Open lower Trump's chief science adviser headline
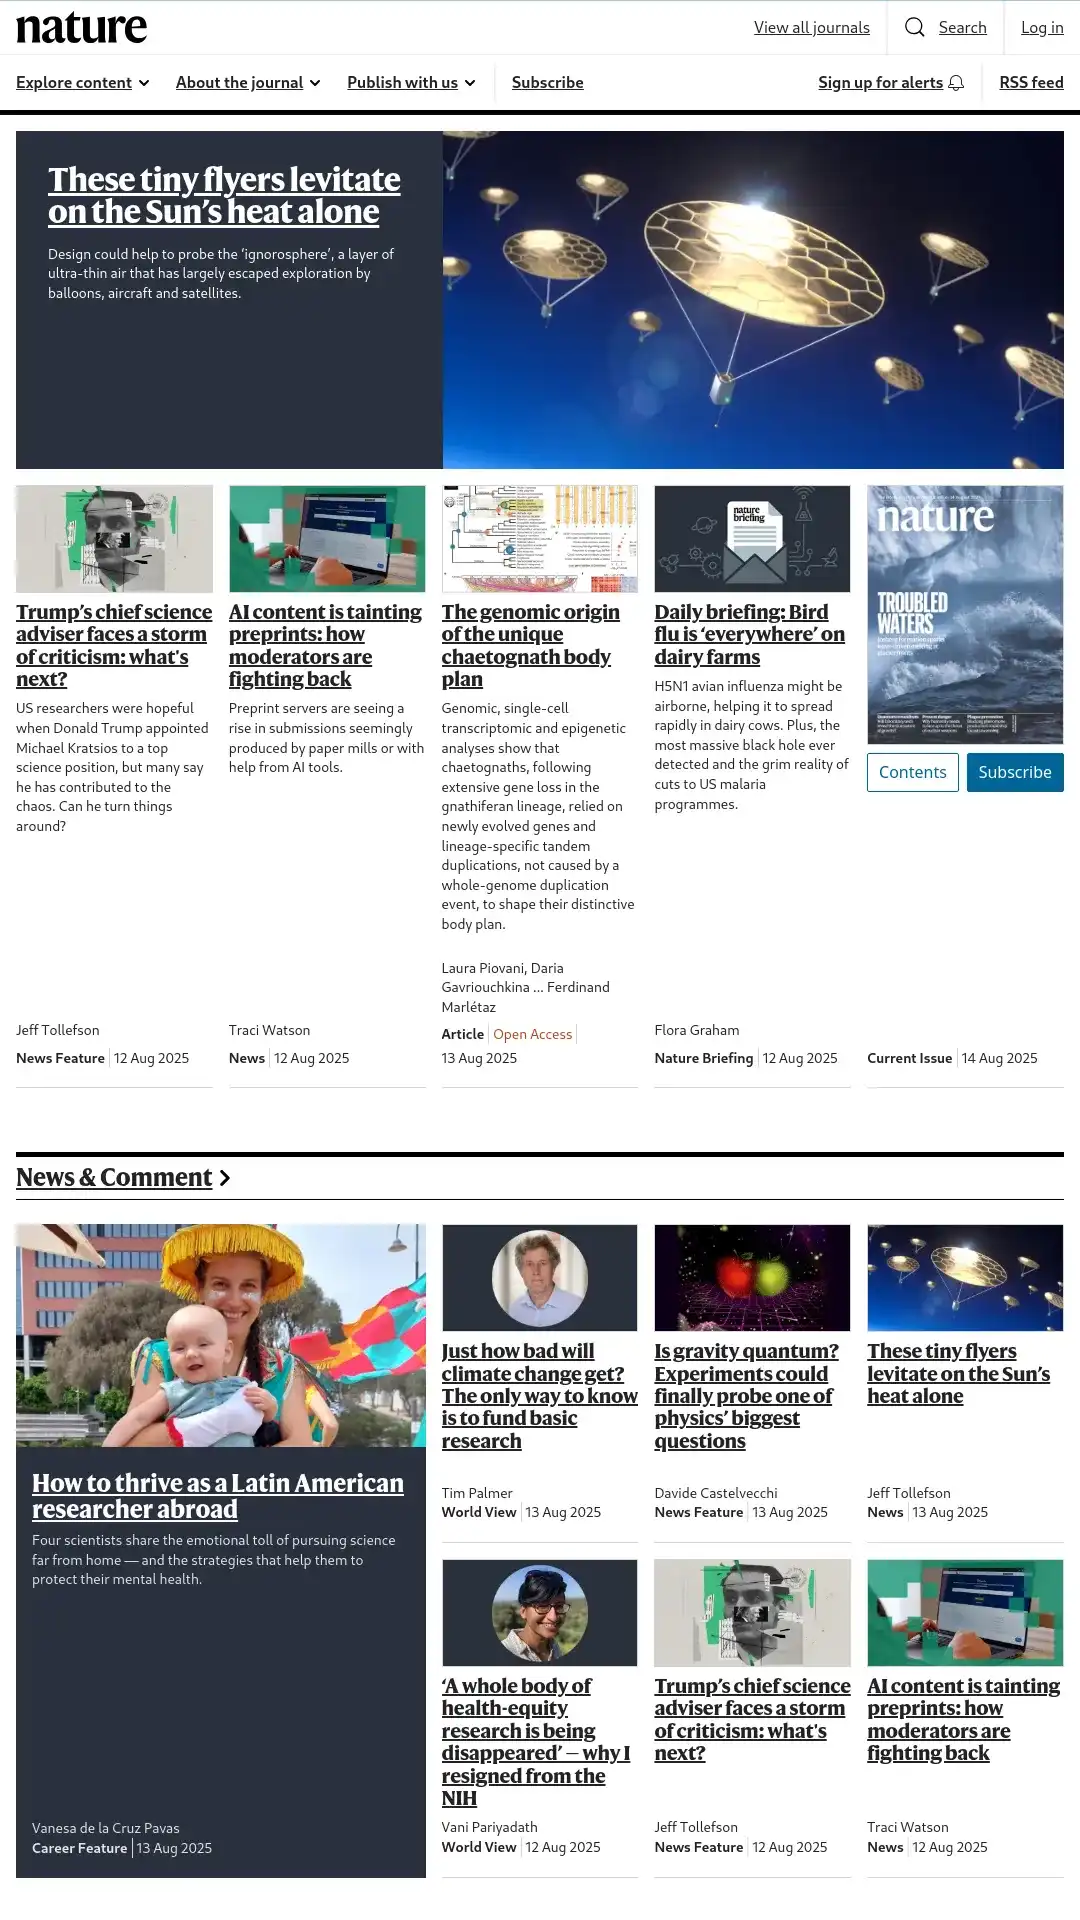 coord(752,1719)
